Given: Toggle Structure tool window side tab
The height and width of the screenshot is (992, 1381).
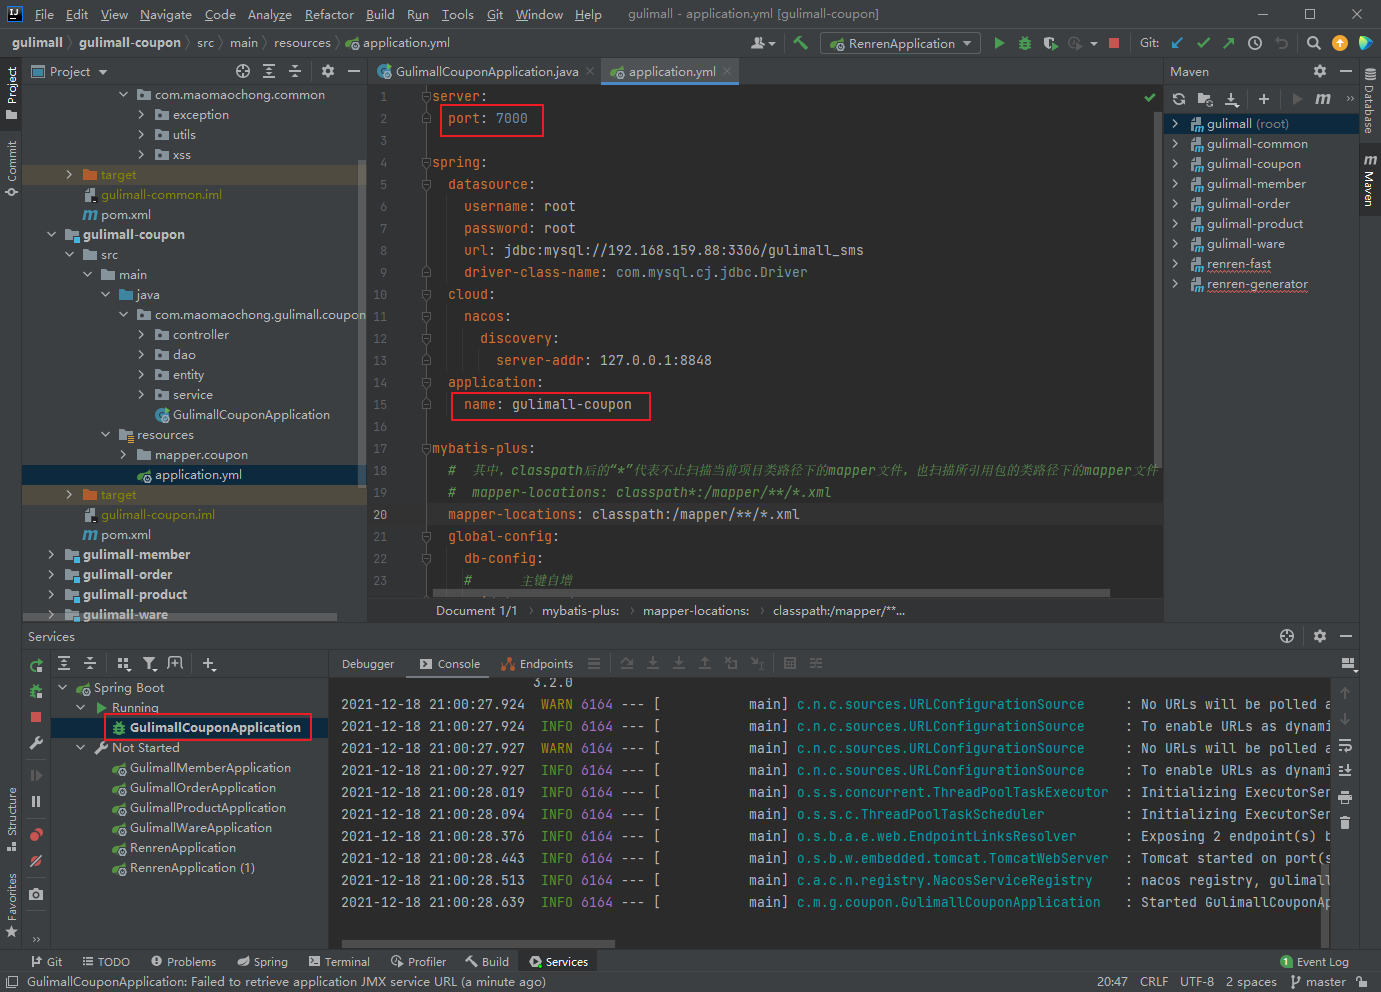Looking at the screenshot, I should pos(11,819).
